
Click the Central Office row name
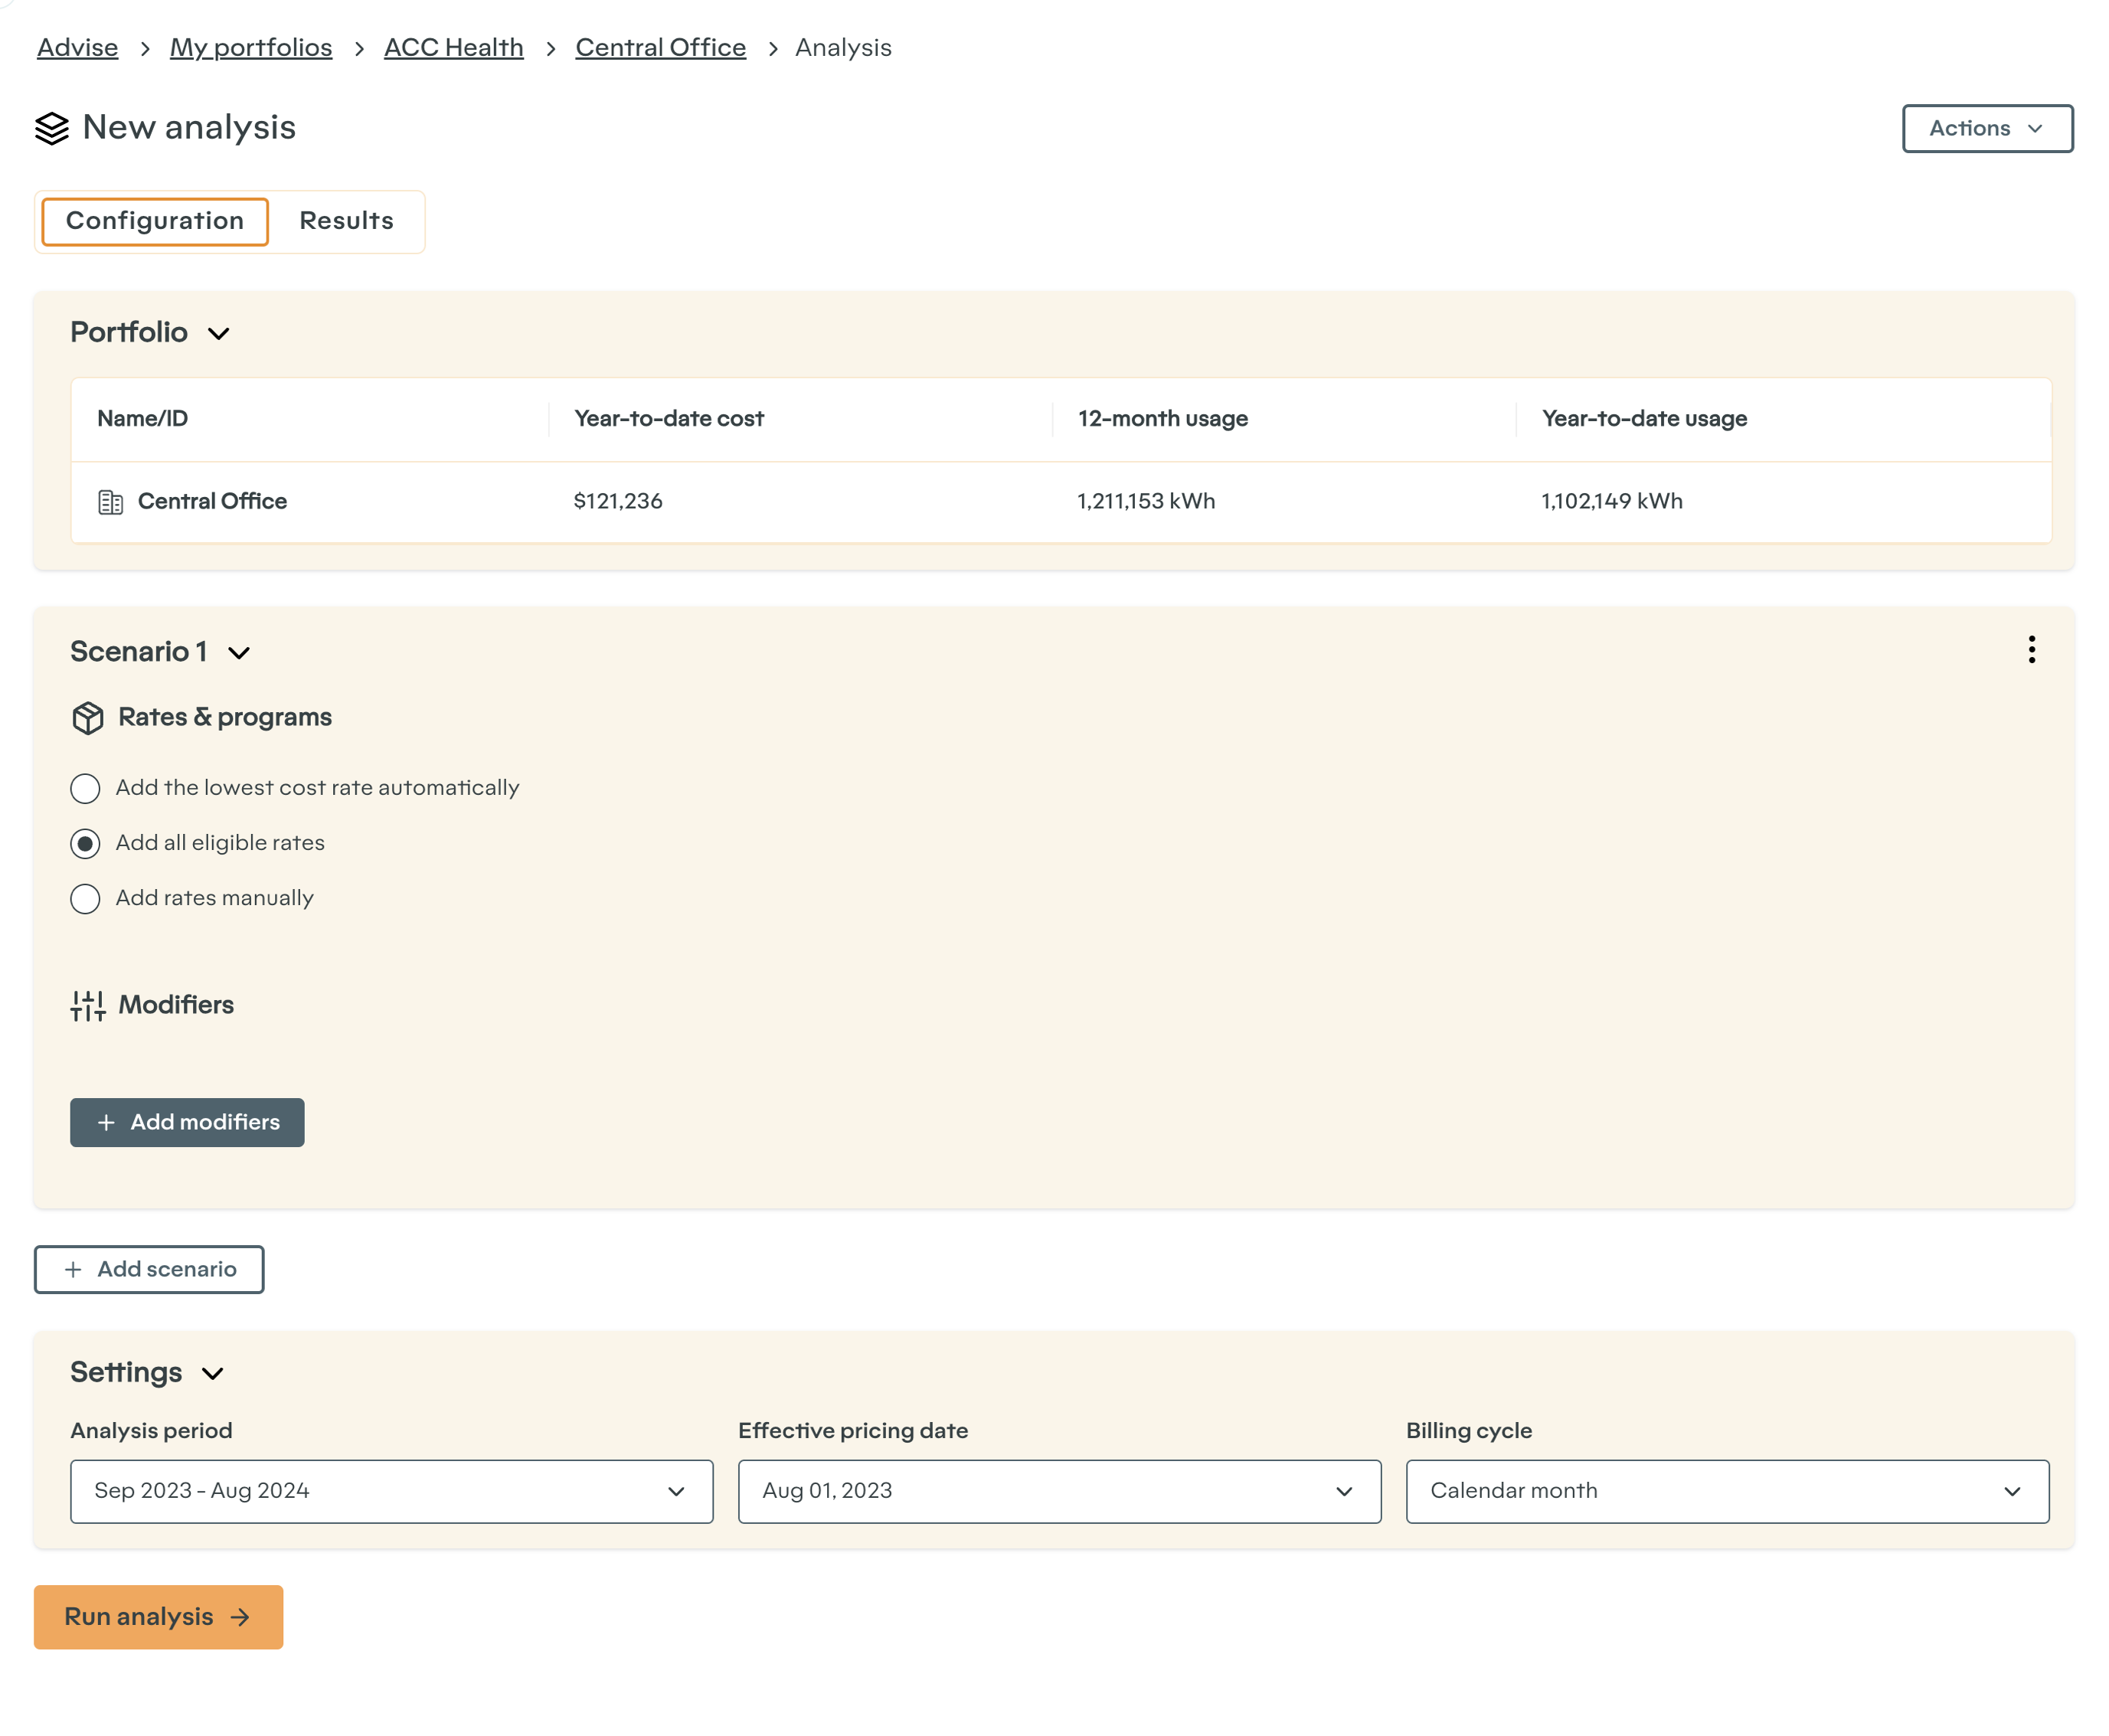(212, 502)
